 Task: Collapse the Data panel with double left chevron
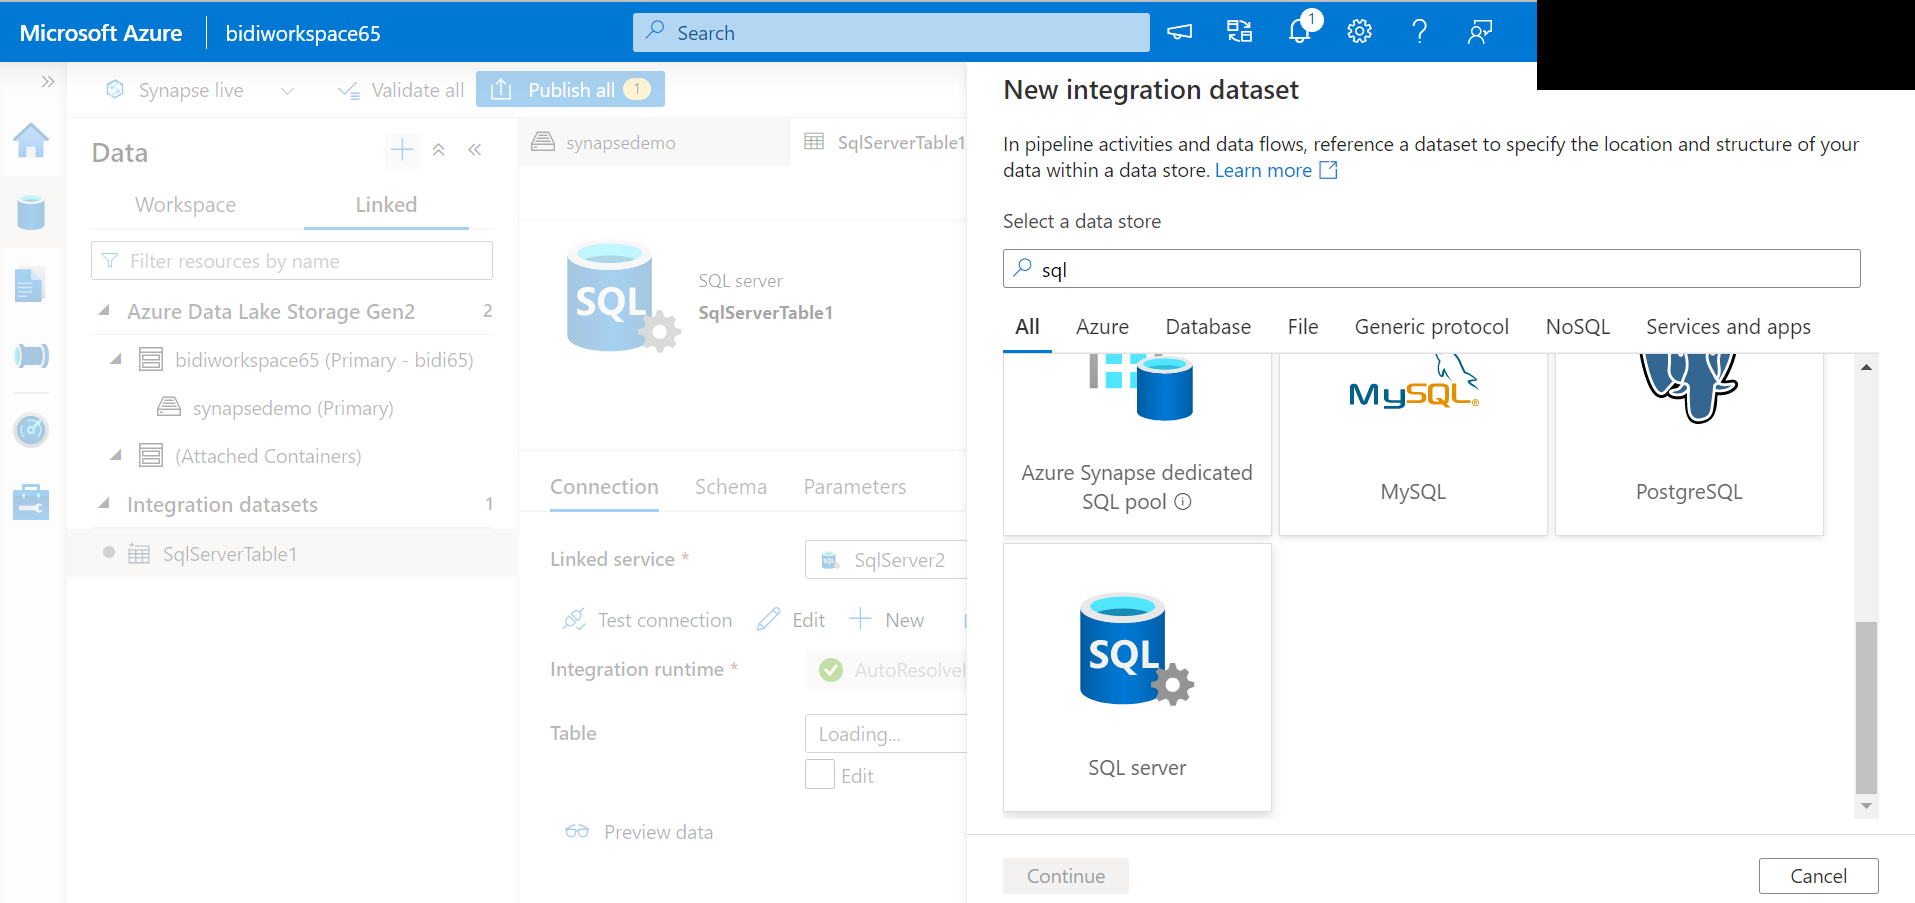tap(475, 150)
